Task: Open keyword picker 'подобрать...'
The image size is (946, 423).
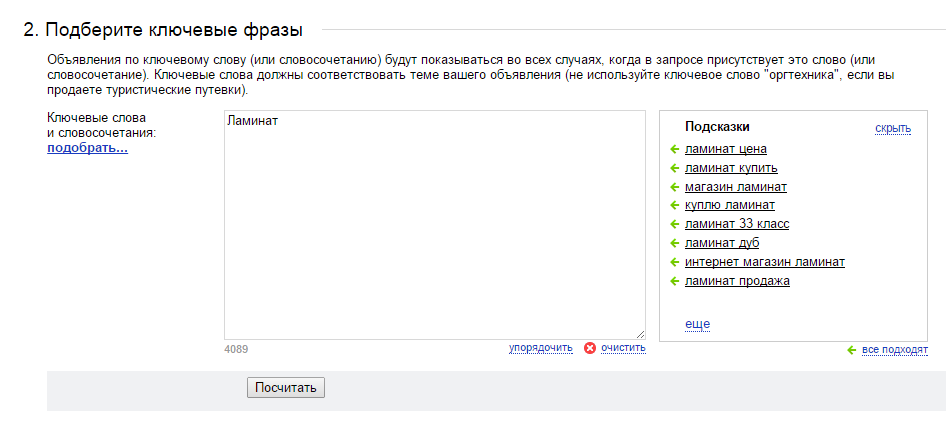Action: click(x=87, y=148)
